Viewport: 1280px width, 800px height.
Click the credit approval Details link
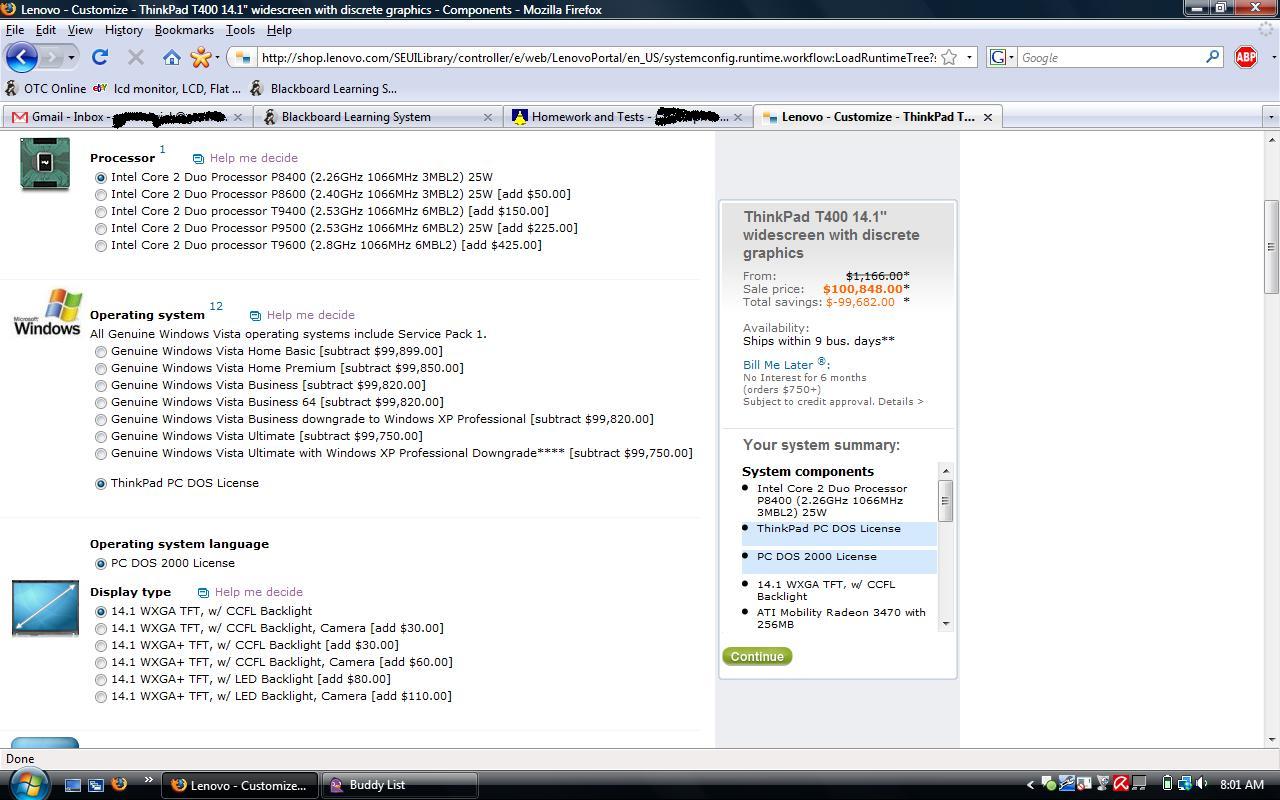900,402
